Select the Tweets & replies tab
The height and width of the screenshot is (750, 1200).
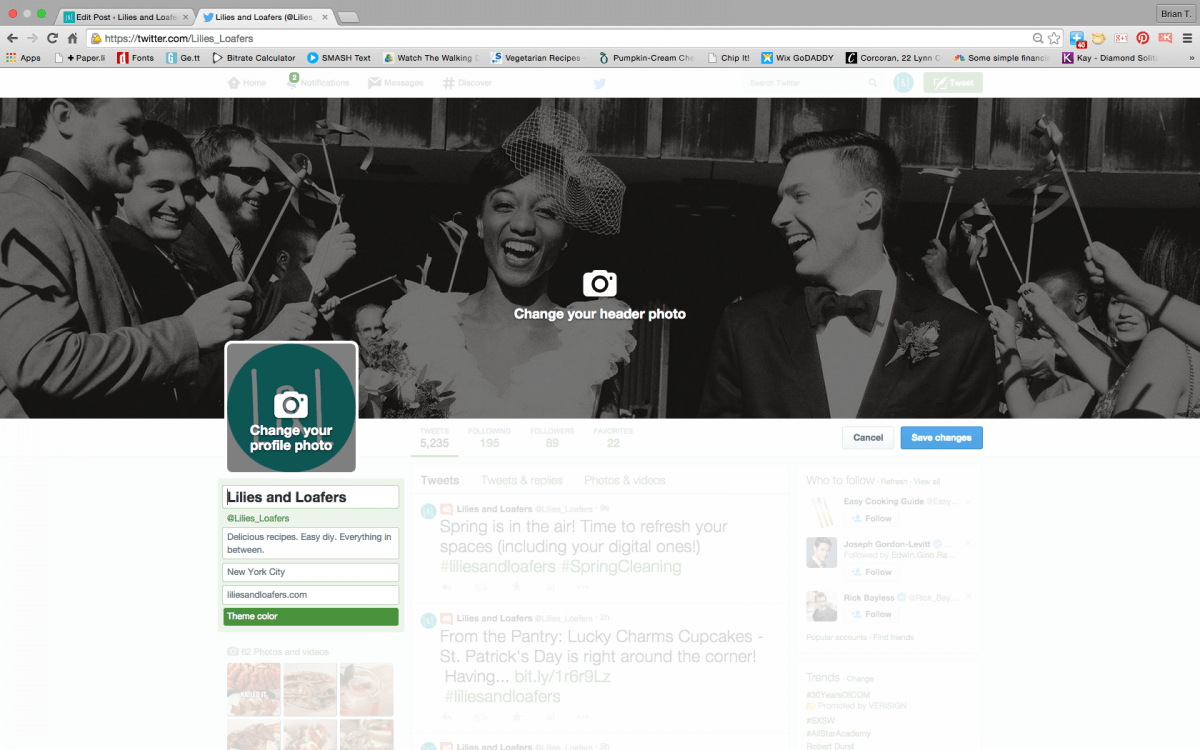pyautogui.click(x=522, y=480)
